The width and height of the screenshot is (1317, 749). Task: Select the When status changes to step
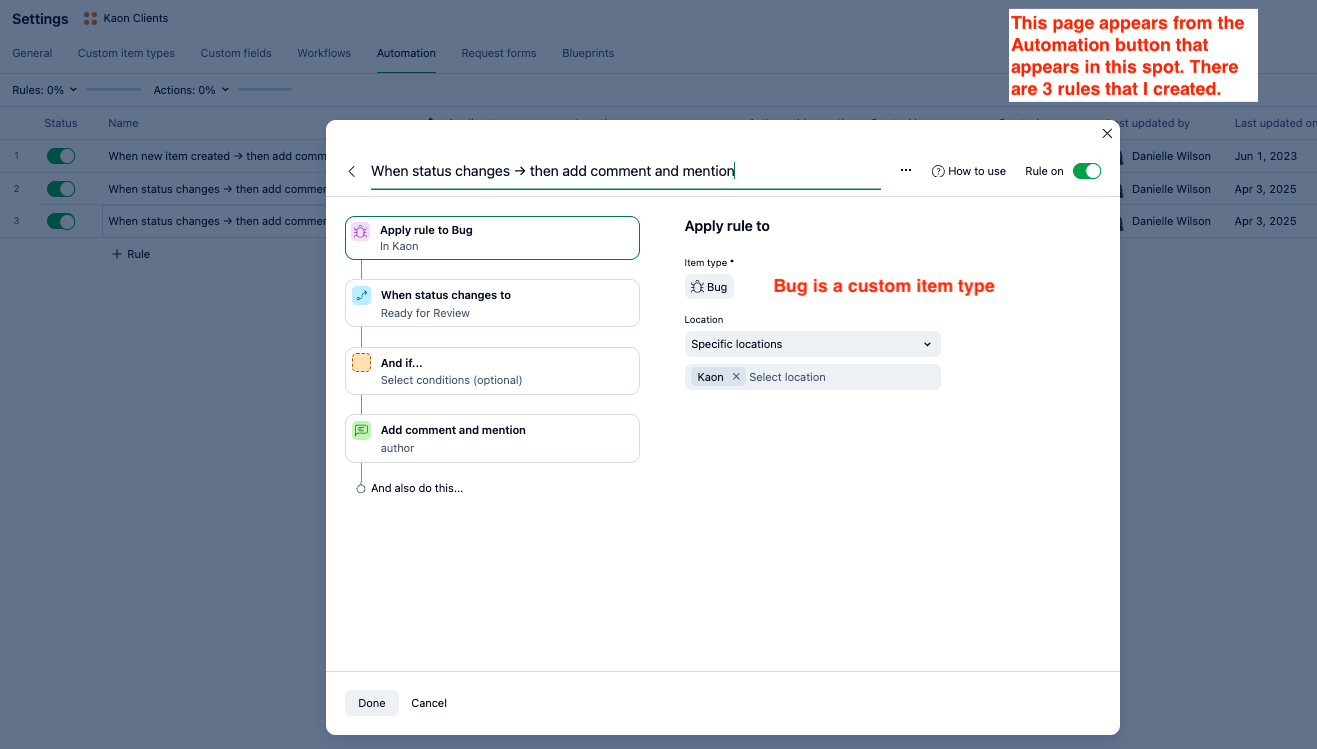click(x=492, y=303)
